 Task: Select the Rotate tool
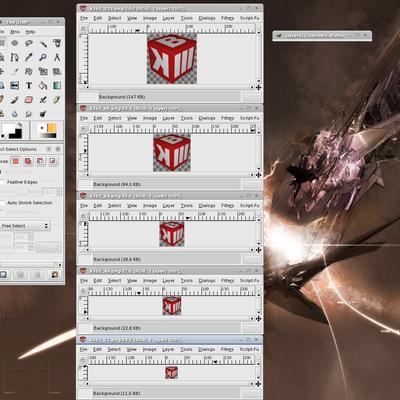pos(29,71)
